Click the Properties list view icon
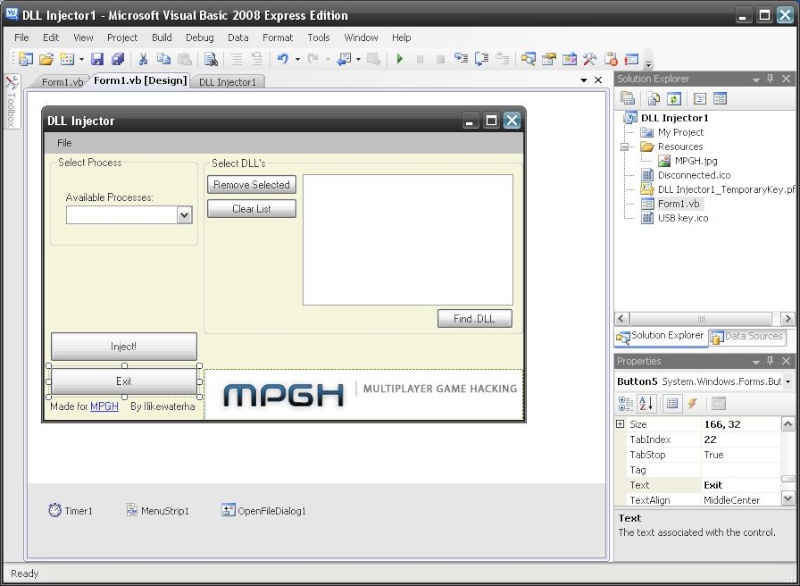The width and height of the screenshot is (800, 586). (672, 403)
